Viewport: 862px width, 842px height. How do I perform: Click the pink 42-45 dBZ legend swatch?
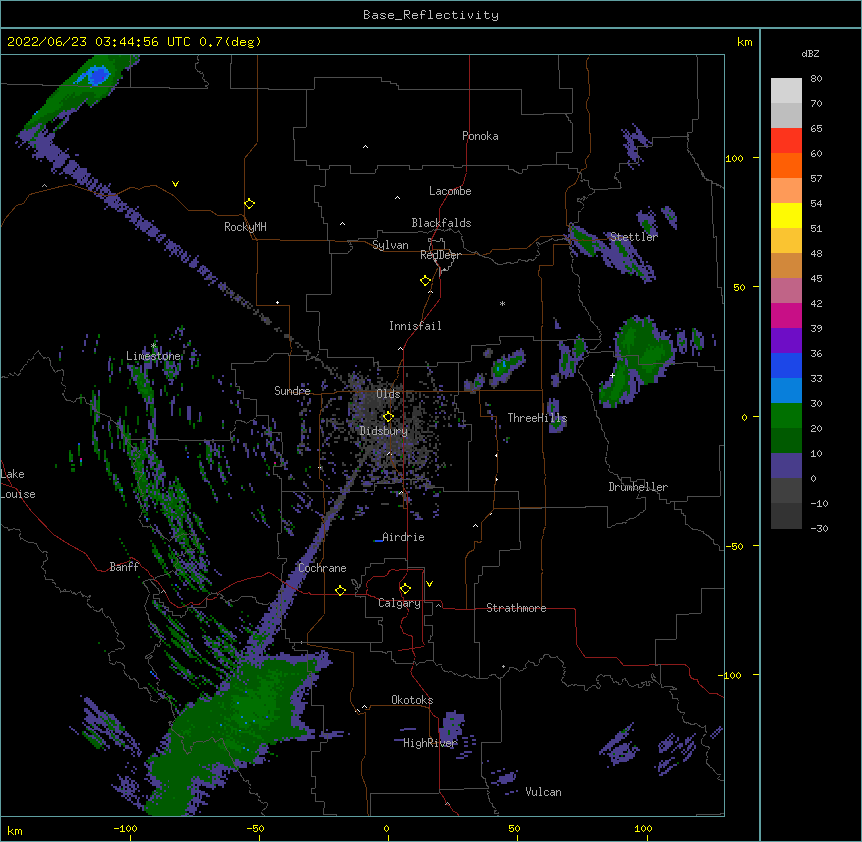click(786, 291)
